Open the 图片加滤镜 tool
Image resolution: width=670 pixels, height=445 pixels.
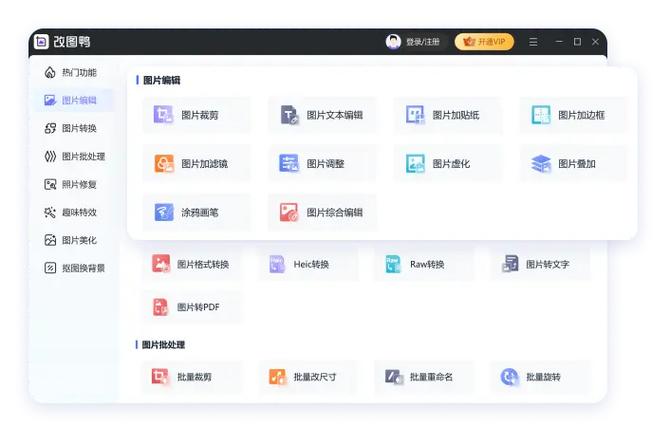[x=197, y=164]
